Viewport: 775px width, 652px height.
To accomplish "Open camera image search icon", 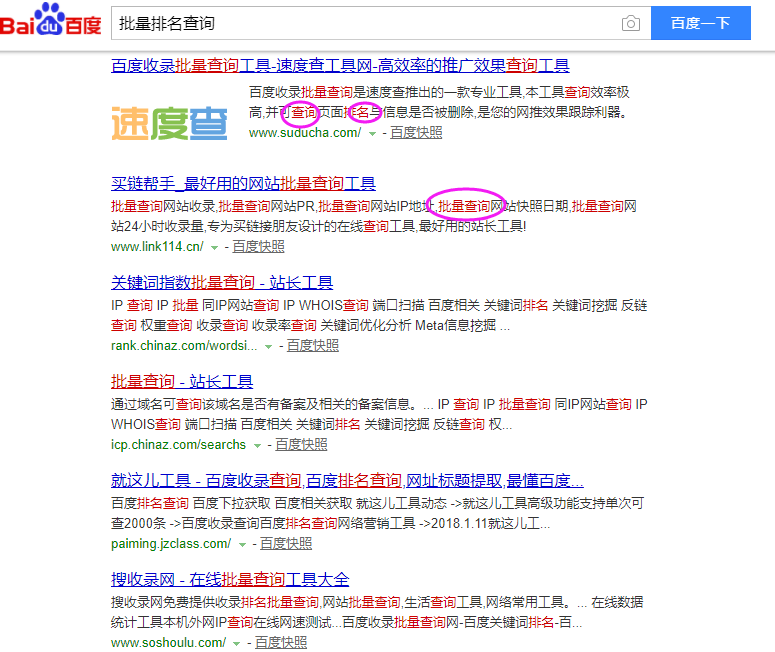I will (x=630, y=23).
